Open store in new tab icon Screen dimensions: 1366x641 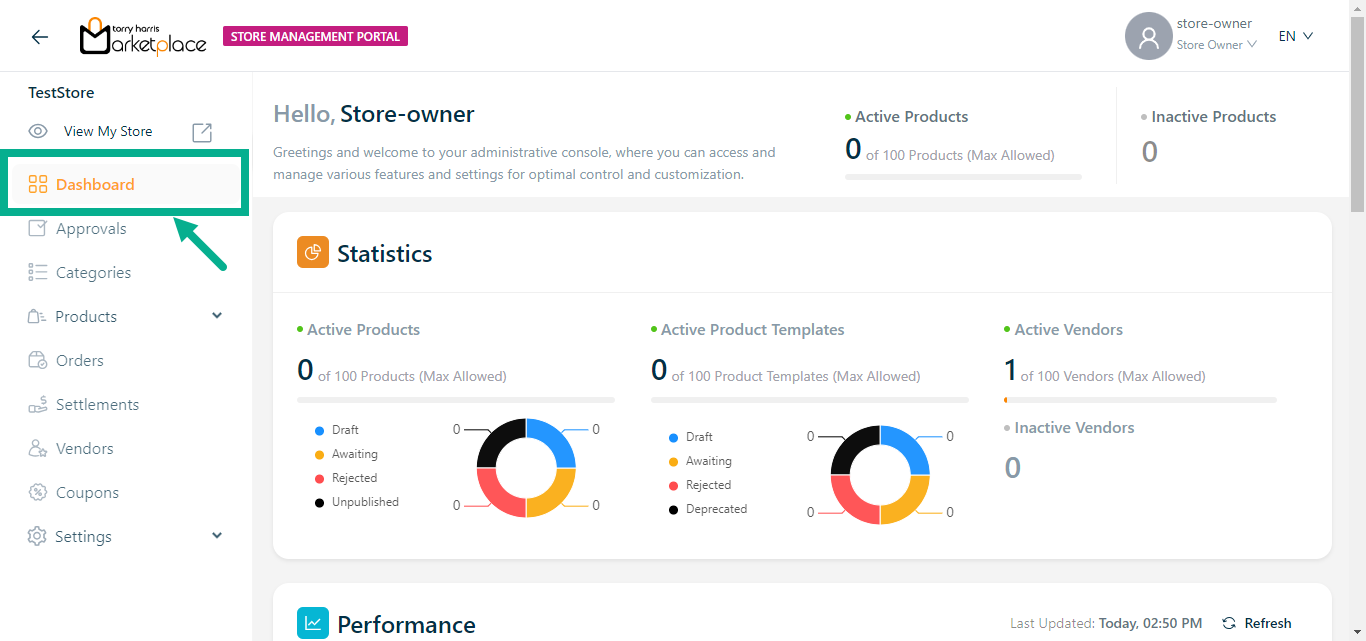pos(202,132)
